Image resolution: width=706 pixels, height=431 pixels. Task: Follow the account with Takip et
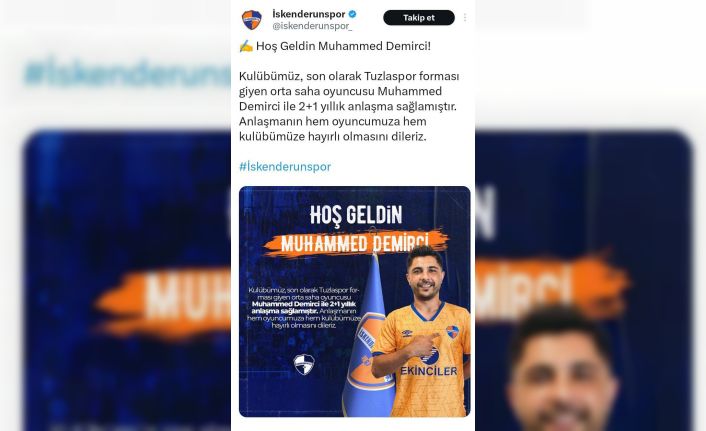point(419,18)
